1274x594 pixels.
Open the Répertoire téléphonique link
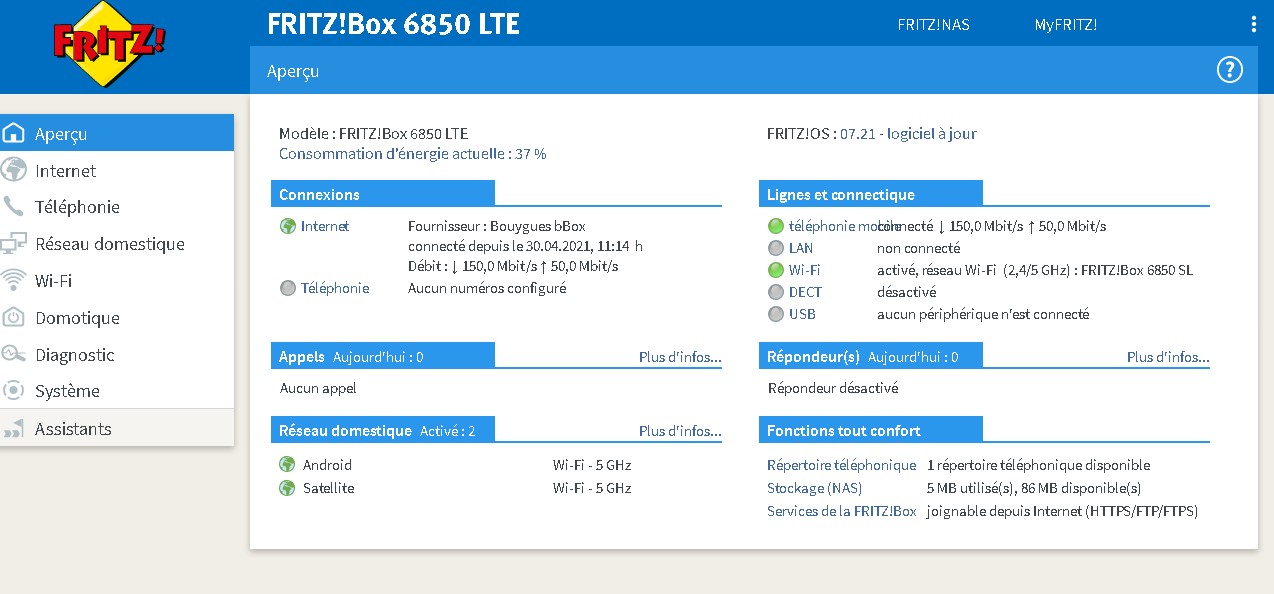coord(841,465)
